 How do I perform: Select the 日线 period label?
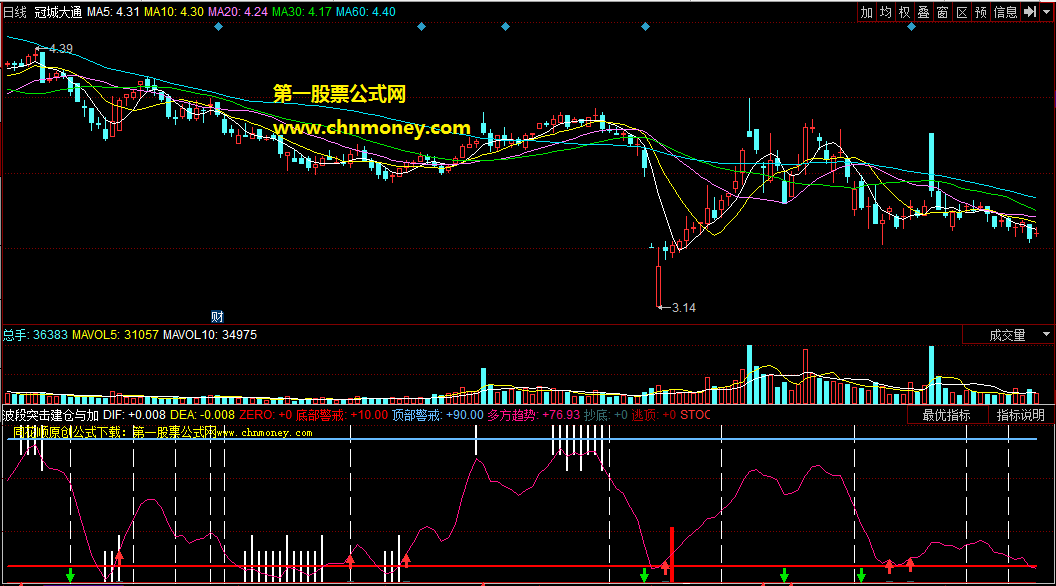click(15, 12)
